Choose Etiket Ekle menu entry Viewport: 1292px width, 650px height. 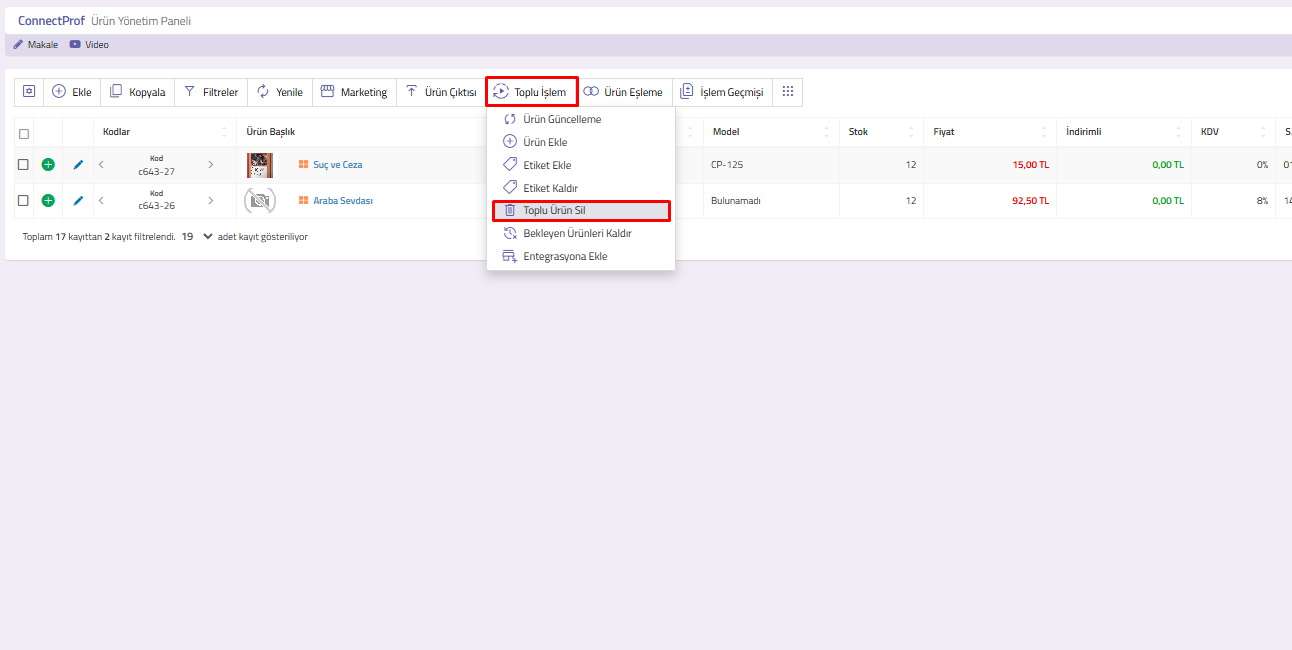pyautogui.click(x=580, y=165)
